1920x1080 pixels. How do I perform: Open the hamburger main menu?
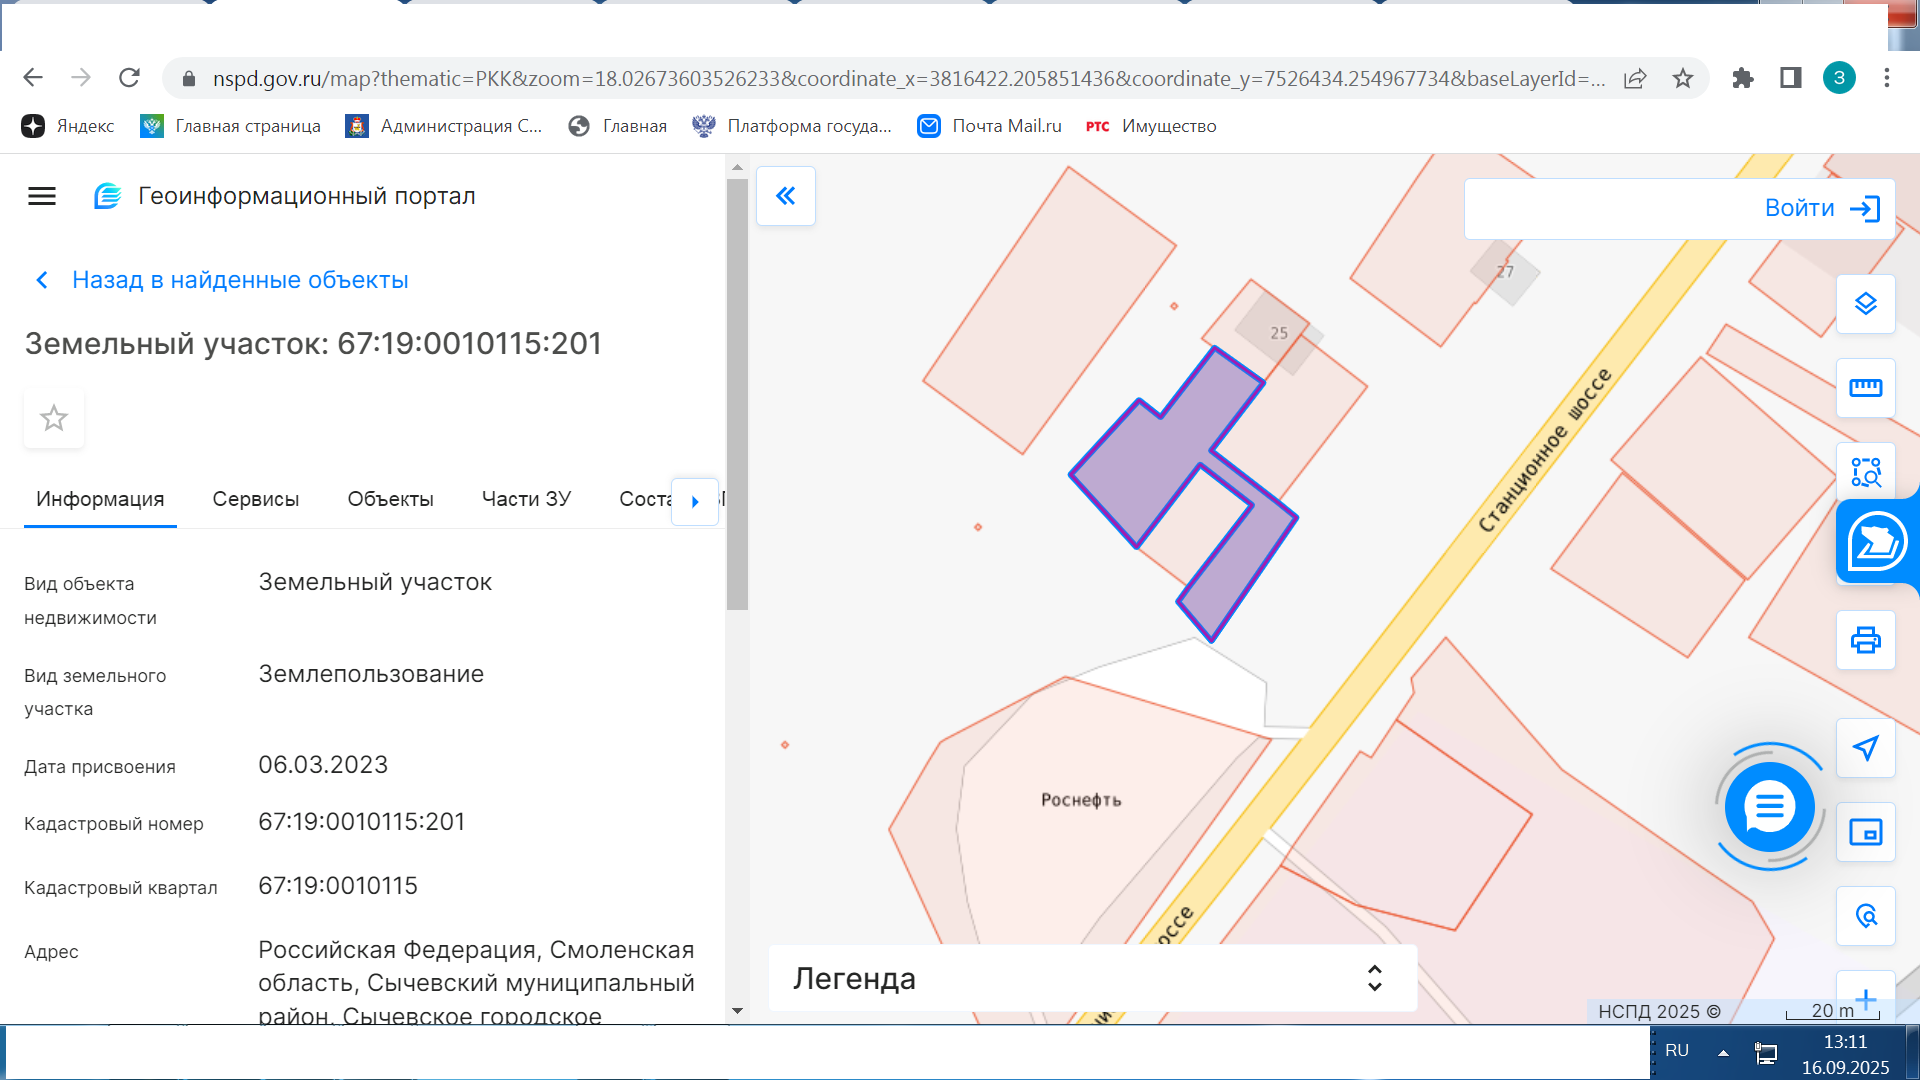pyautogui.click(x=42, y=197)
